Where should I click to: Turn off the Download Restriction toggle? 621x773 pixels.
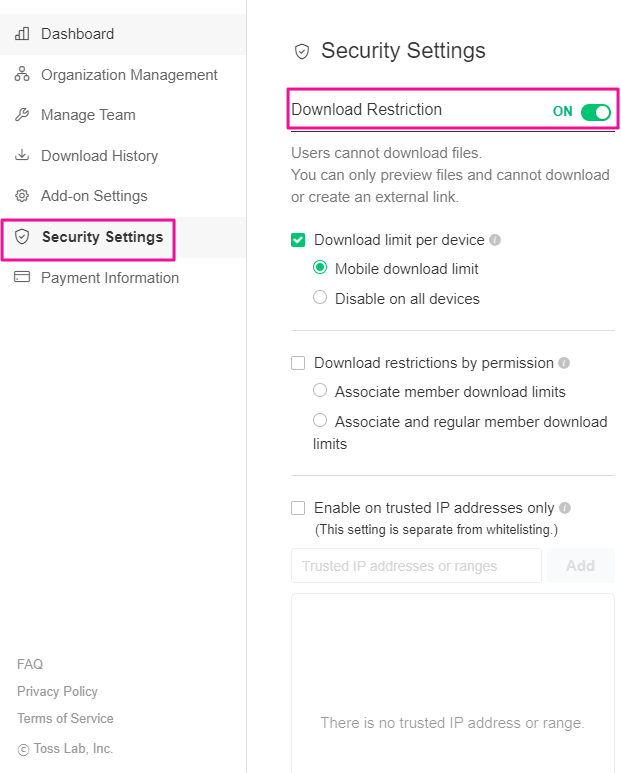(x=595, y=112)
